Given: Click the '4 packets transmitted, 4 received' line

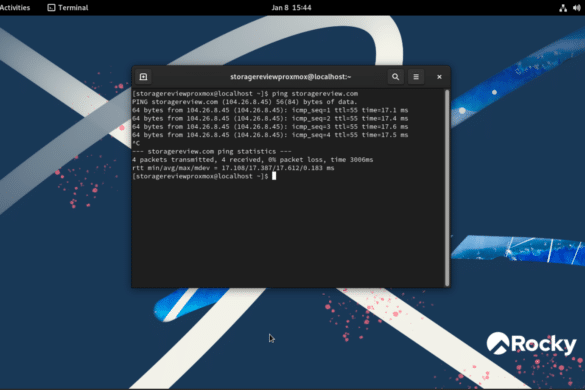Looking at the screenshot, I should point(253,160).
